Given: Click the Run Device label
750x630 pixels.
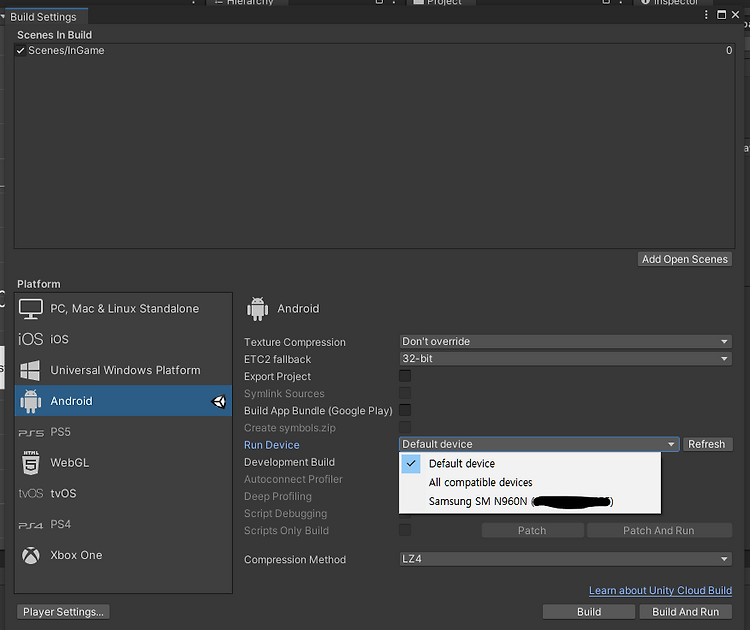Looking at the screenshot, I should click(272, 445).
